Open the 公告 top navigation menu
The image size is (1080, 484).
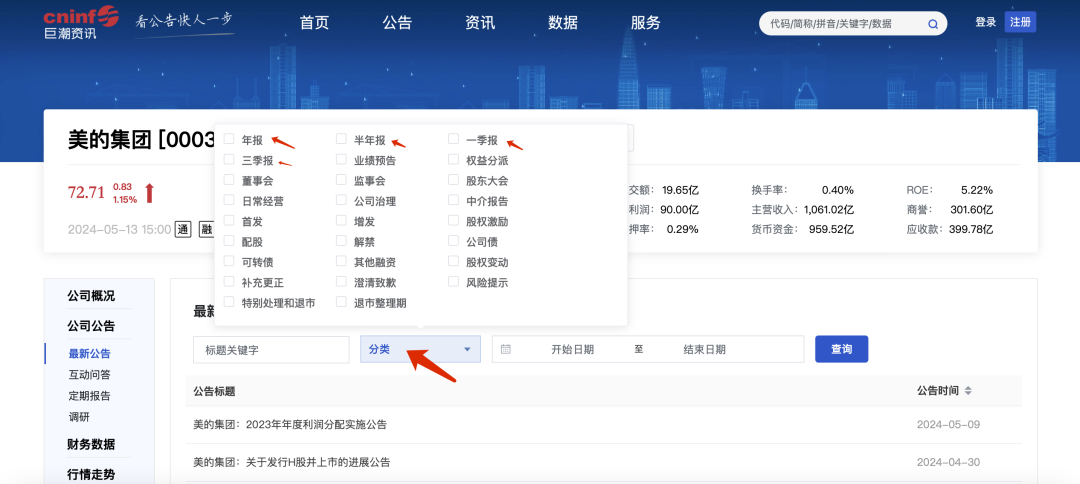[x=397, y=23]
